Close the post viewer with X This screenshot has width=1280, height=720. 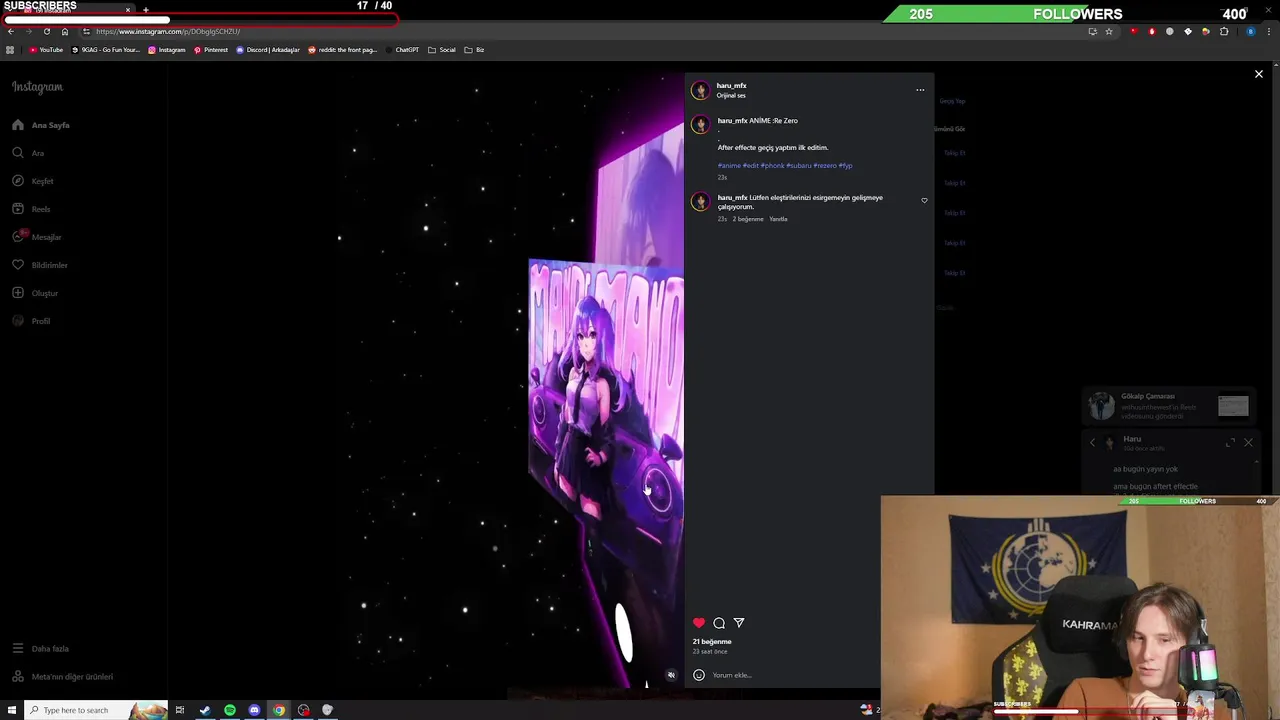(1259, 74)
